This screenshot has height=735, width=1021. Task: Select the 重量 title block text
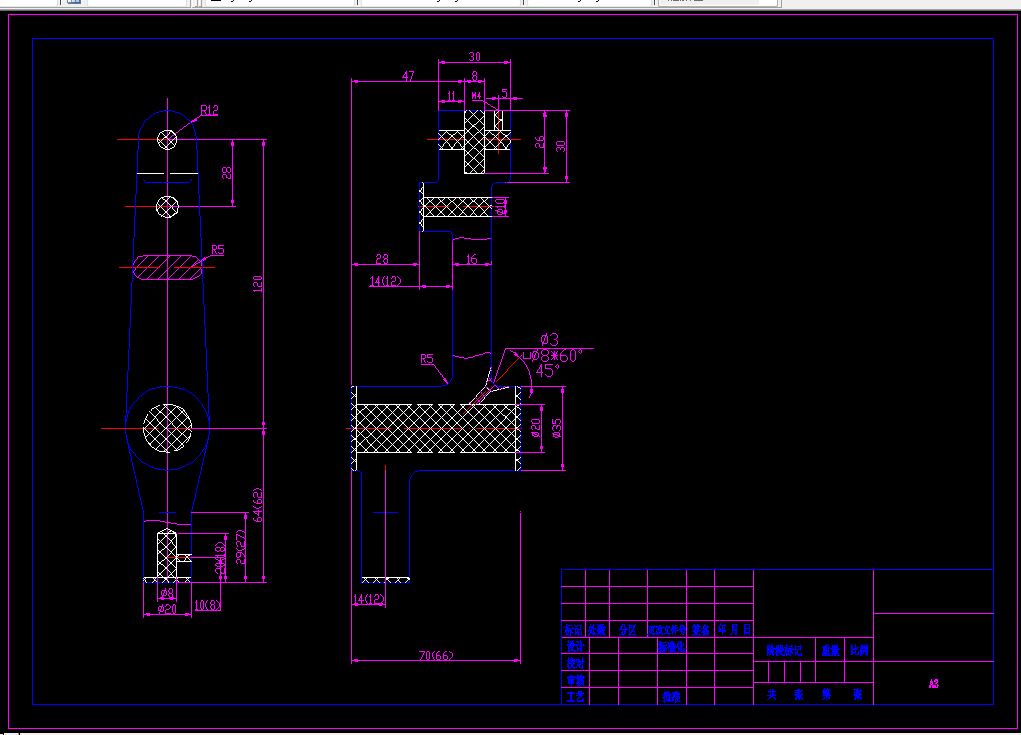coord(830,650)
